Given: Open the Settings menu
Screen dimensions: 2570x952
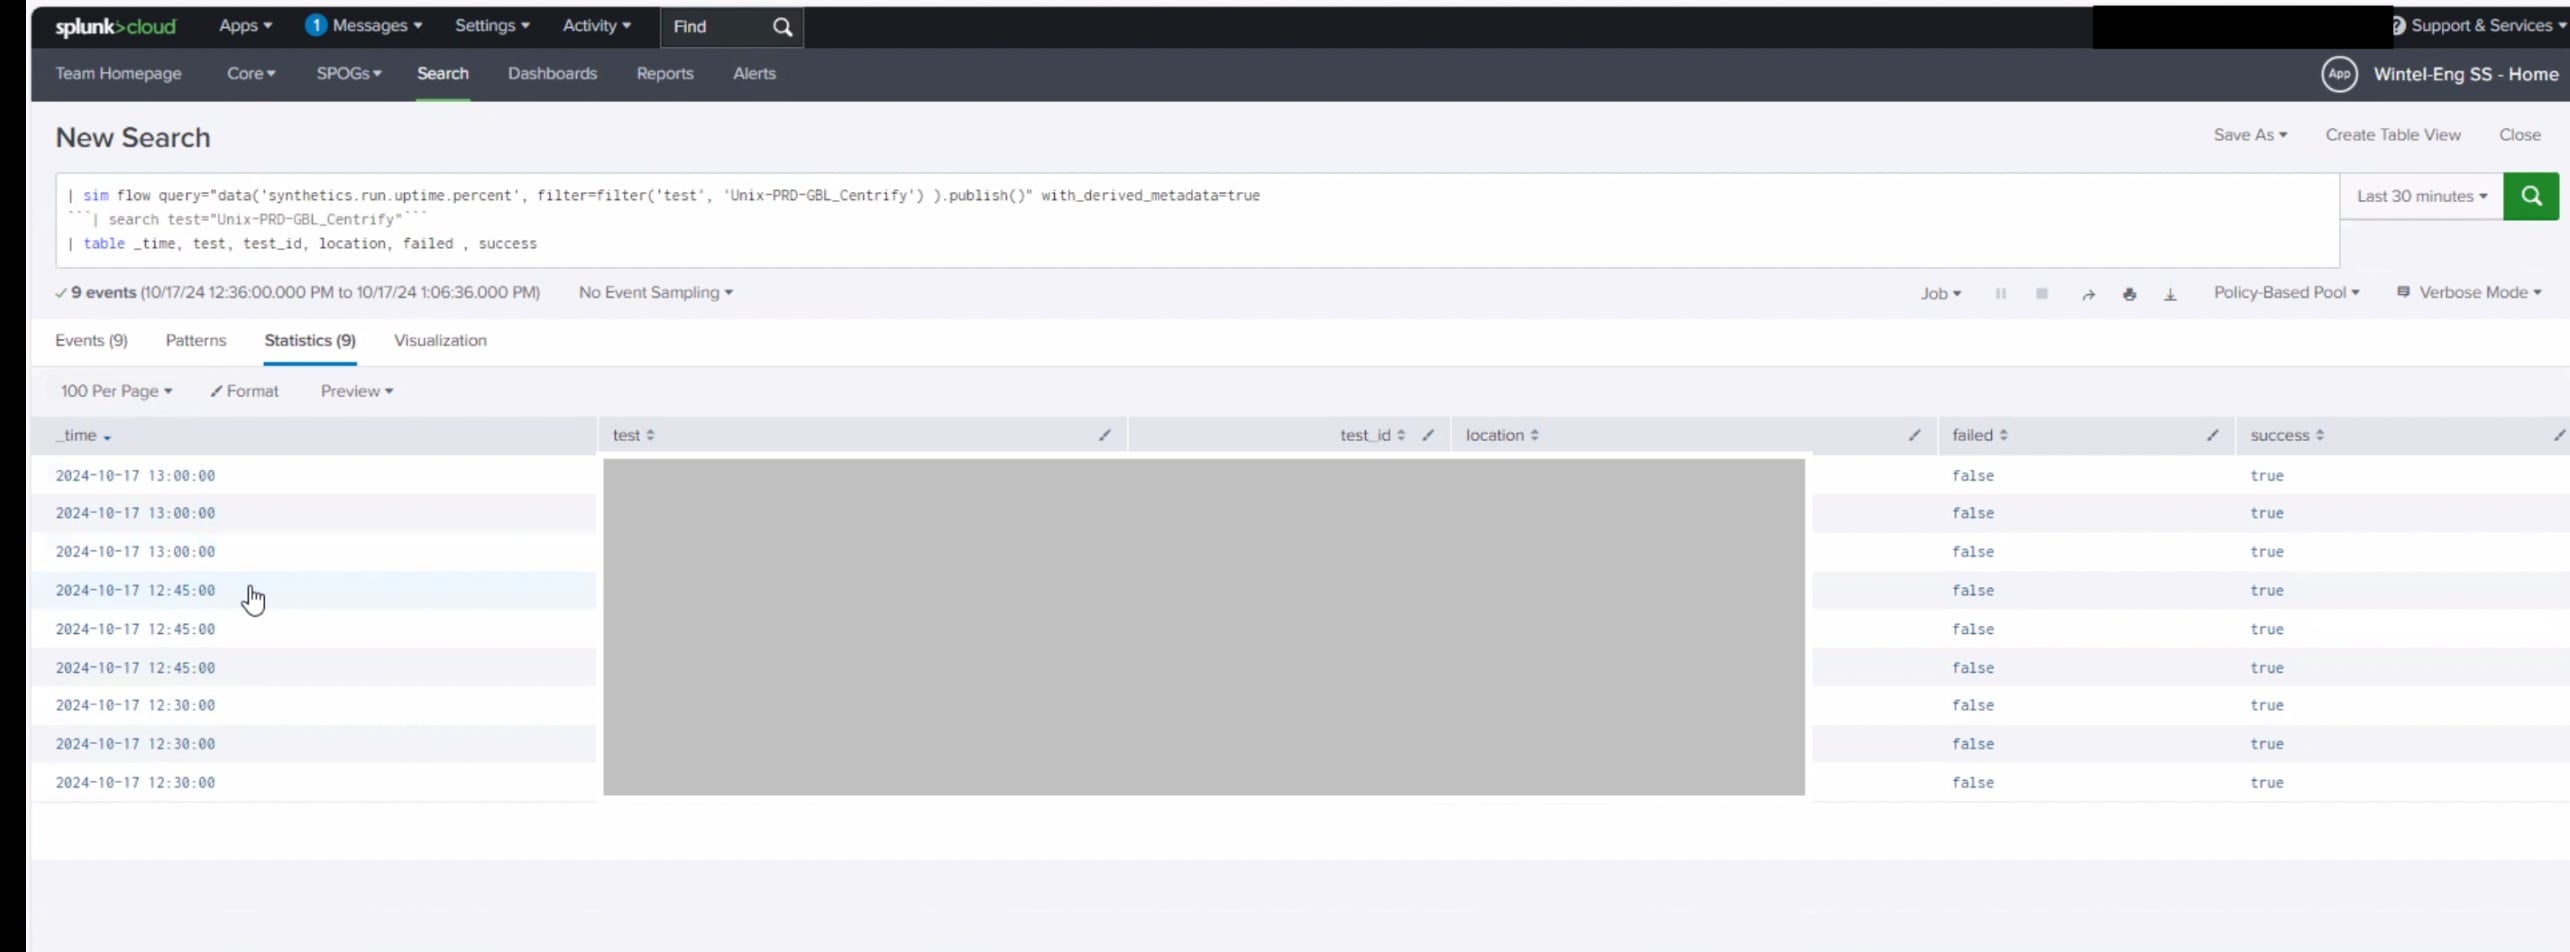Looking at the screenshot, I should pyautogui.click(x=492, y=26).
